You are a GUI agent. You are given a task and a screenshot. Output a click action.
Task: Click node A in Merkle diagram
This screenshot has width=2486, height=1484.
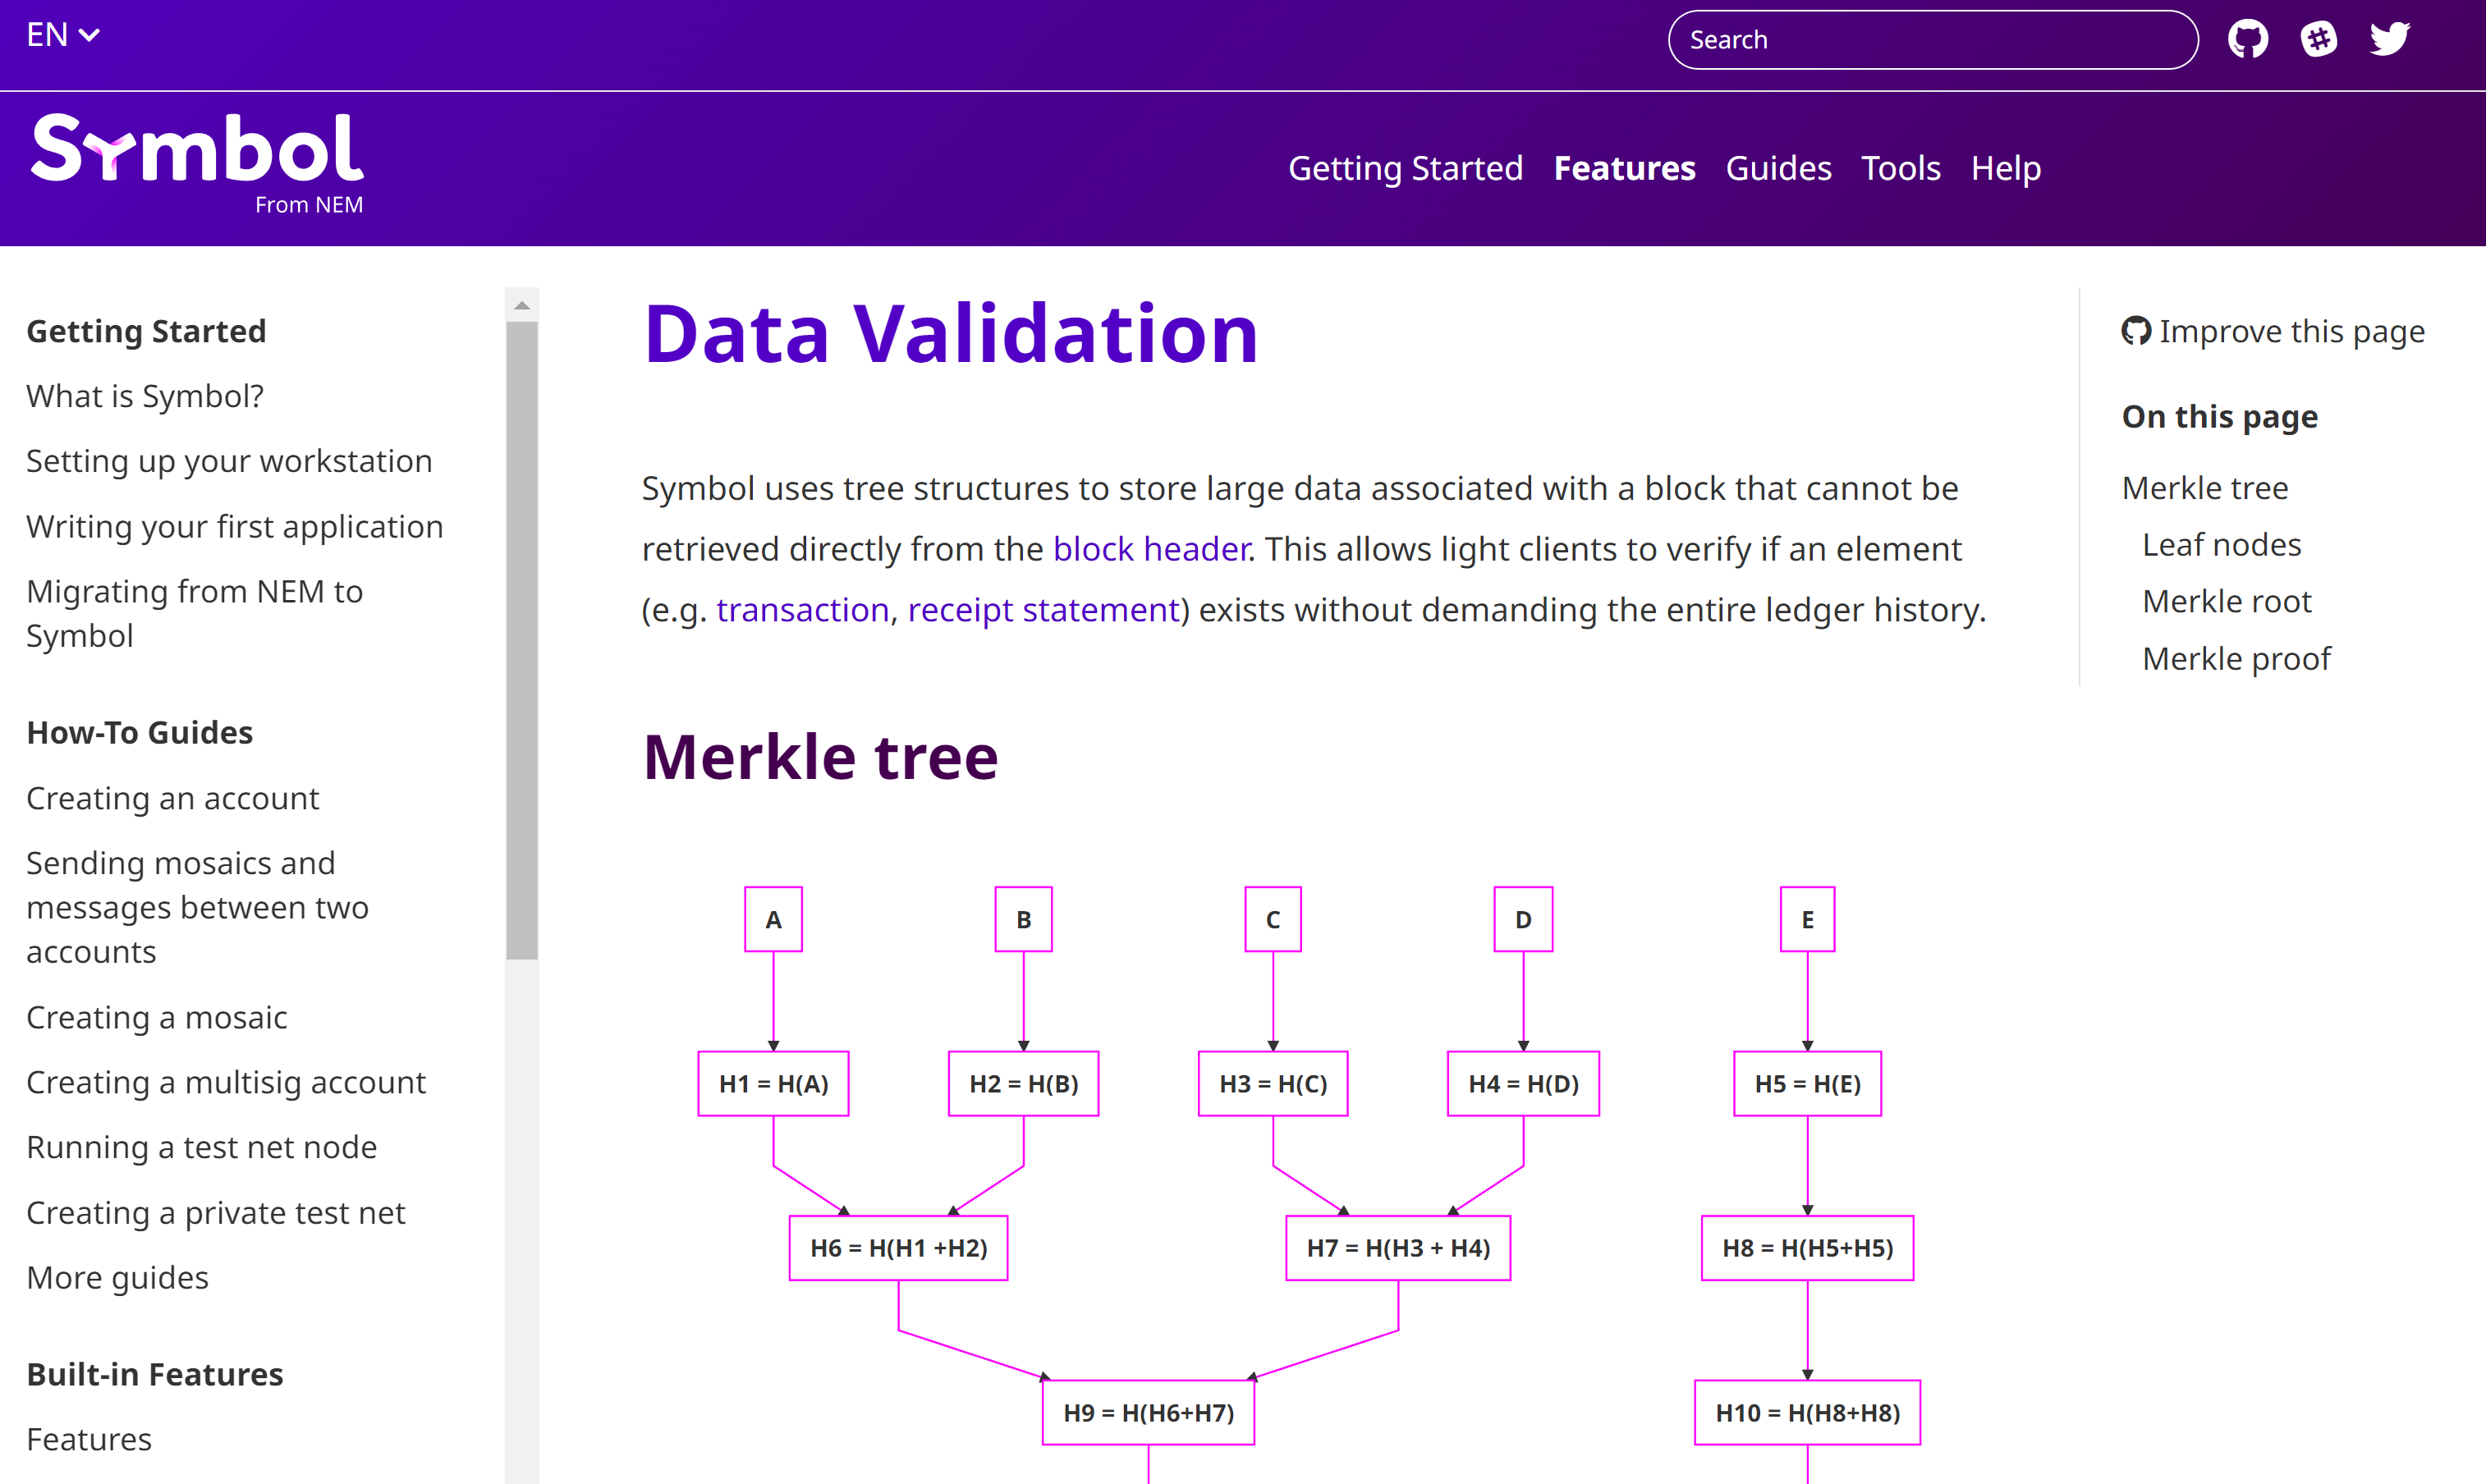click(x=773, y=919)
